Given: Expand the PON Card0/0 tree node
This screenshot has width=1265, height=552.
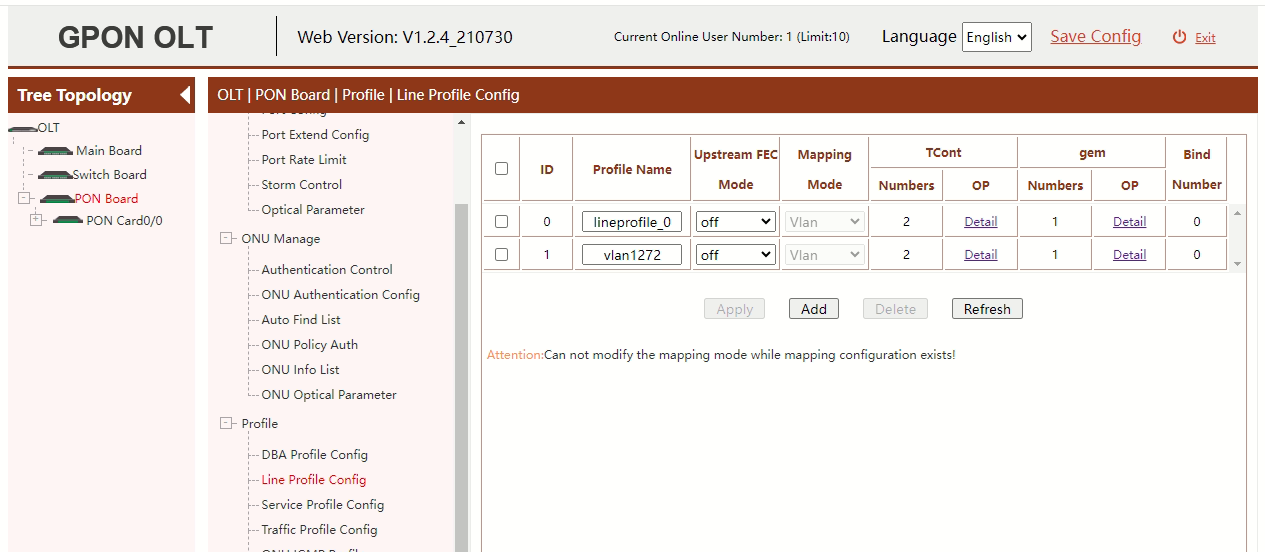Looking at the screenshot, I should click(x=37, y=220).
